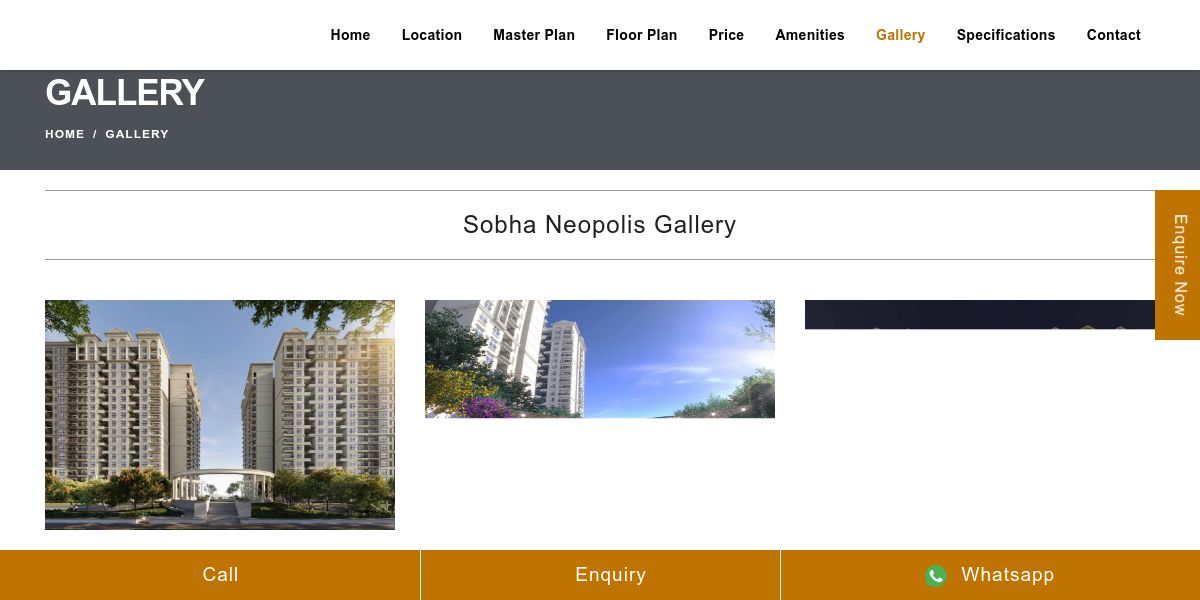This screenshot has width=1200, height=600.
Task: Open the Home menu item
Action: tap(350, 35)
